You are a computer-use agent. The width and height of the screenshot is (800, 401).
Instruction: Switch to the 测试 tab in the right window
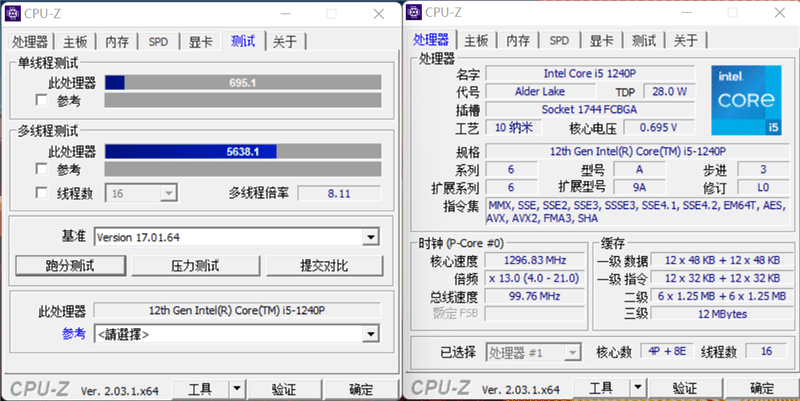643,40
